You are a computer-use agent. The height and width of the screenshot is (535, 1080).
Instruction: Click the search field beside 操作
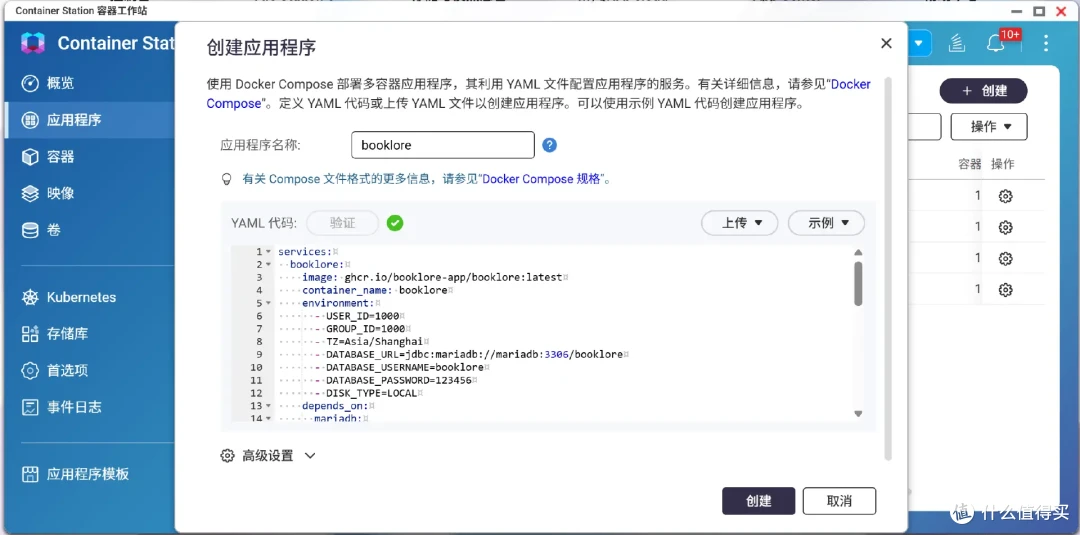924,127
